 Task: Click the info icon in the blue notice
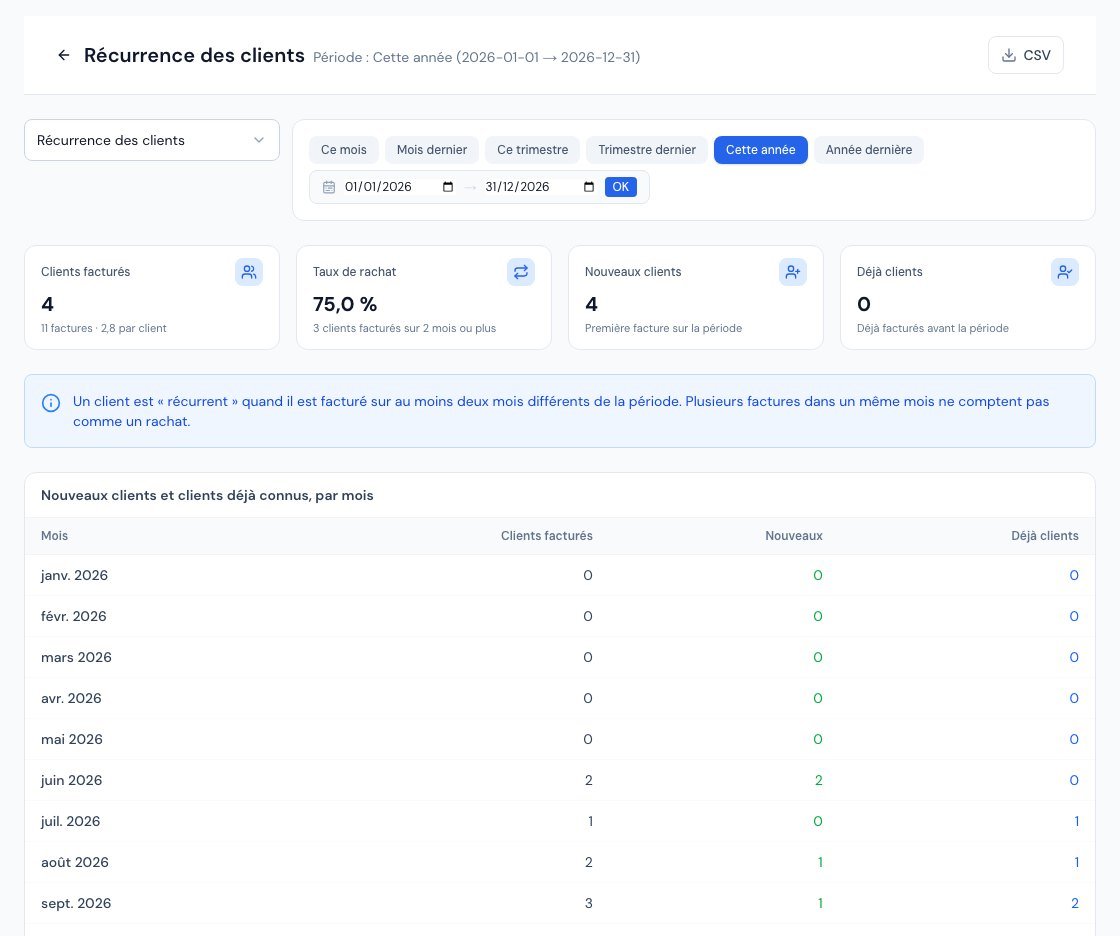pos(51,403)
